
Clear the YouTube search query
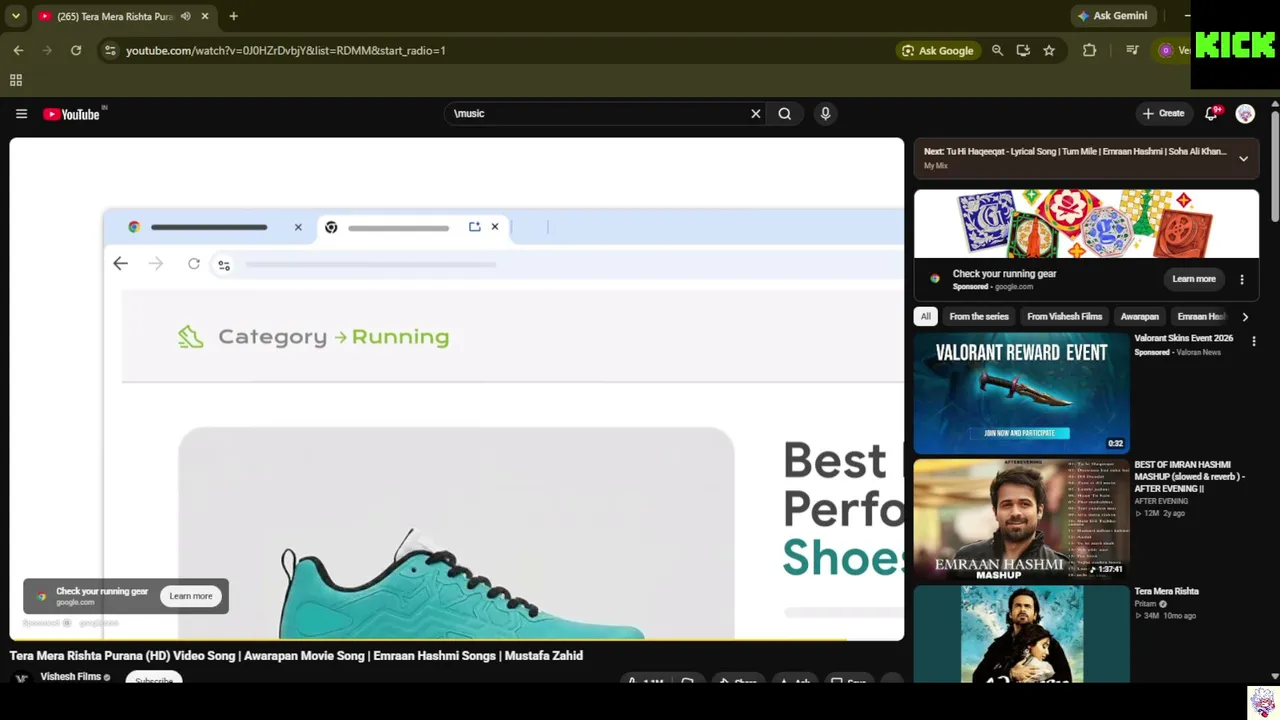[x=756, y=114]
